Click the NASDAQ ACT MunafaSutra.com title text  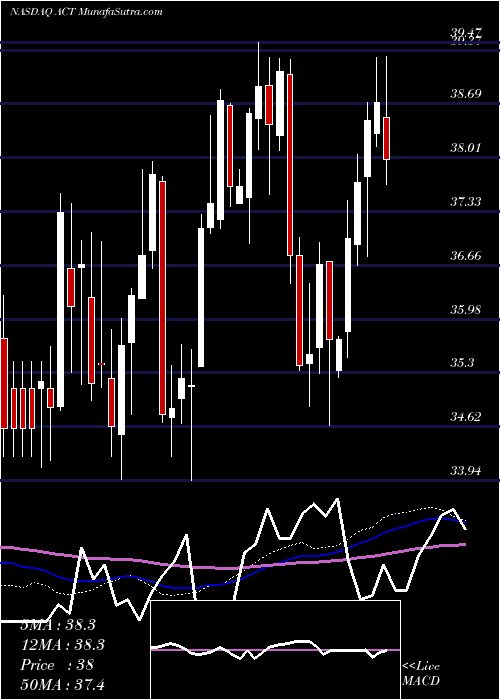[86, 12]
